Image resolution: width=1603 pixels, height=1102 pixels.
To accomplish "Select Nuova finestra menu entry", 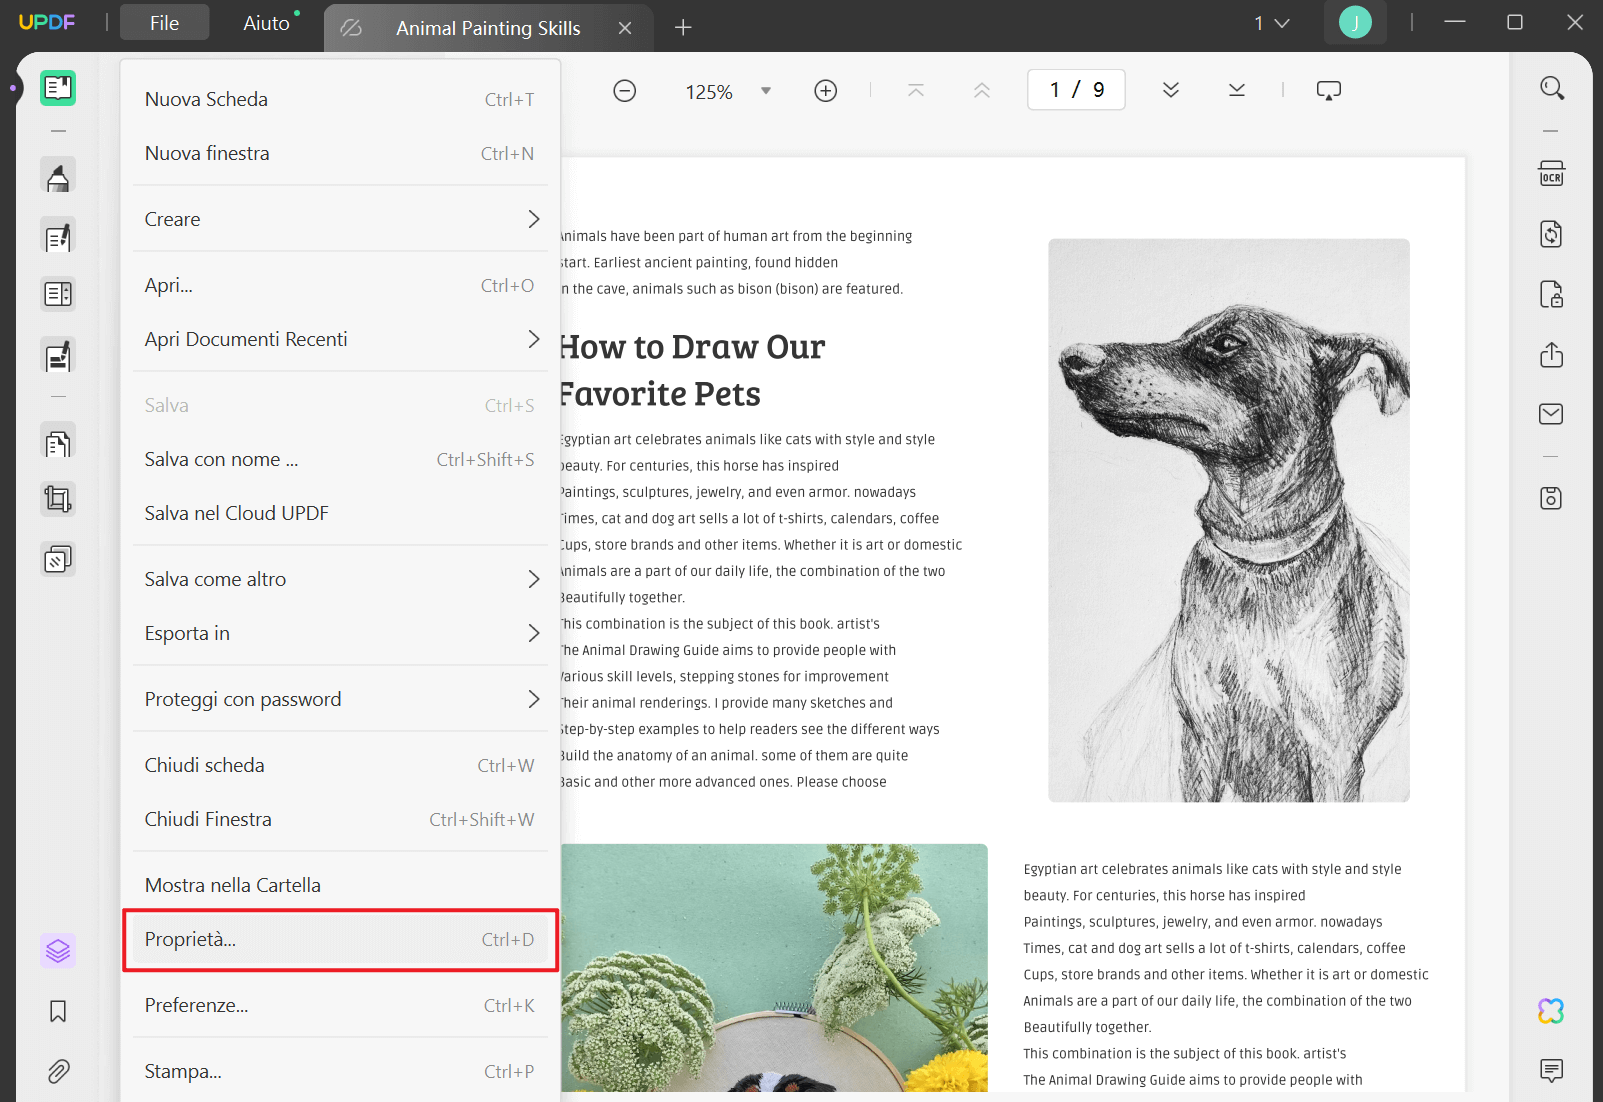I will pyautogui.click(x=340, y=153).
